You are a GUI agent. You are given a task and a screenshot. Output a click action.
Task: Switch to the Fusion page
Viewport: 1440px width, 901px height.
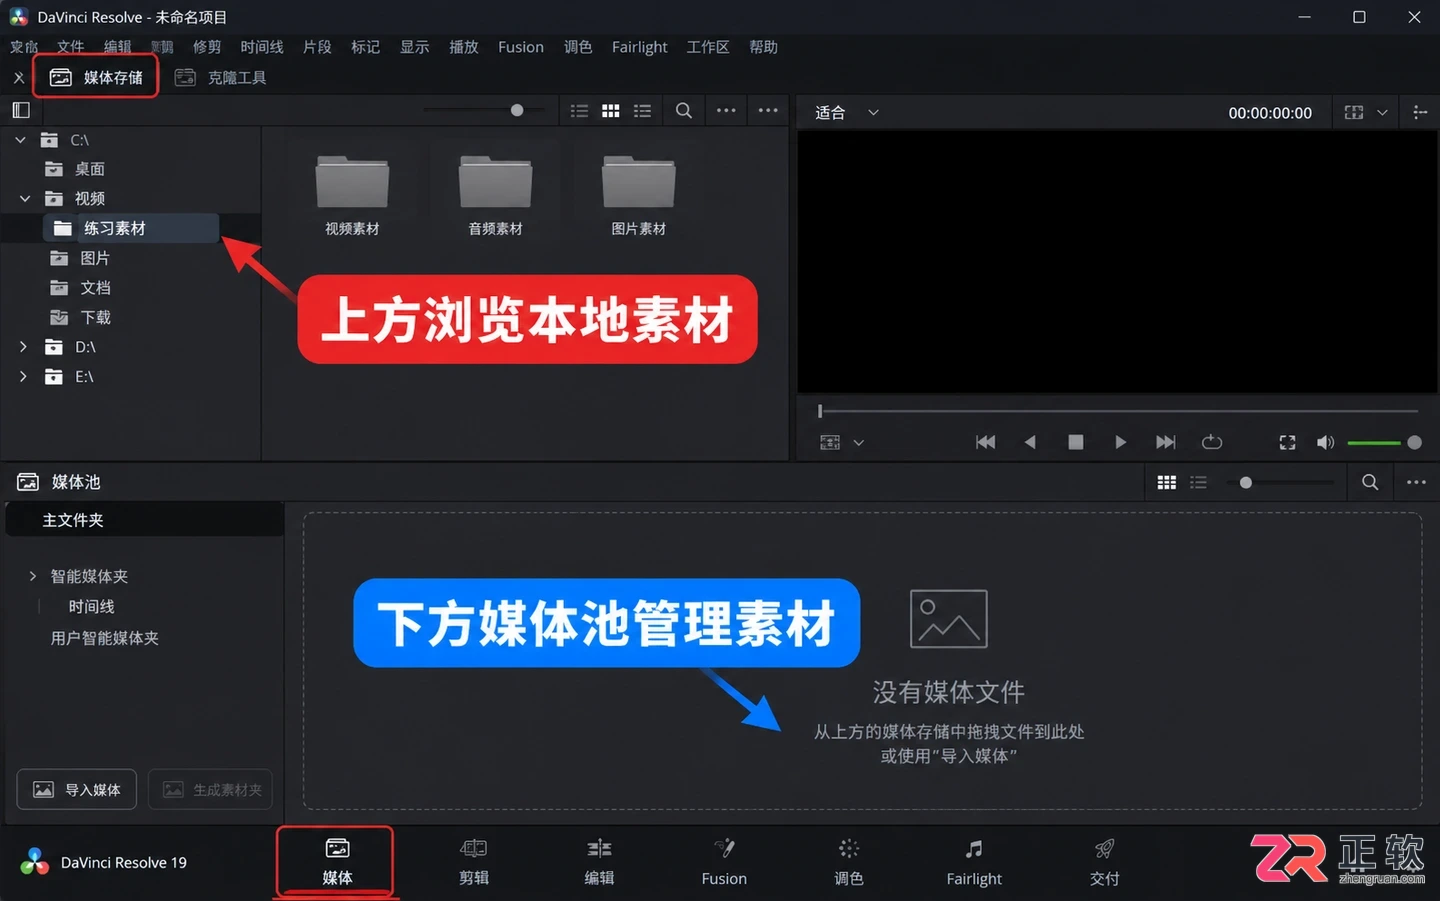tap(724, 862)
